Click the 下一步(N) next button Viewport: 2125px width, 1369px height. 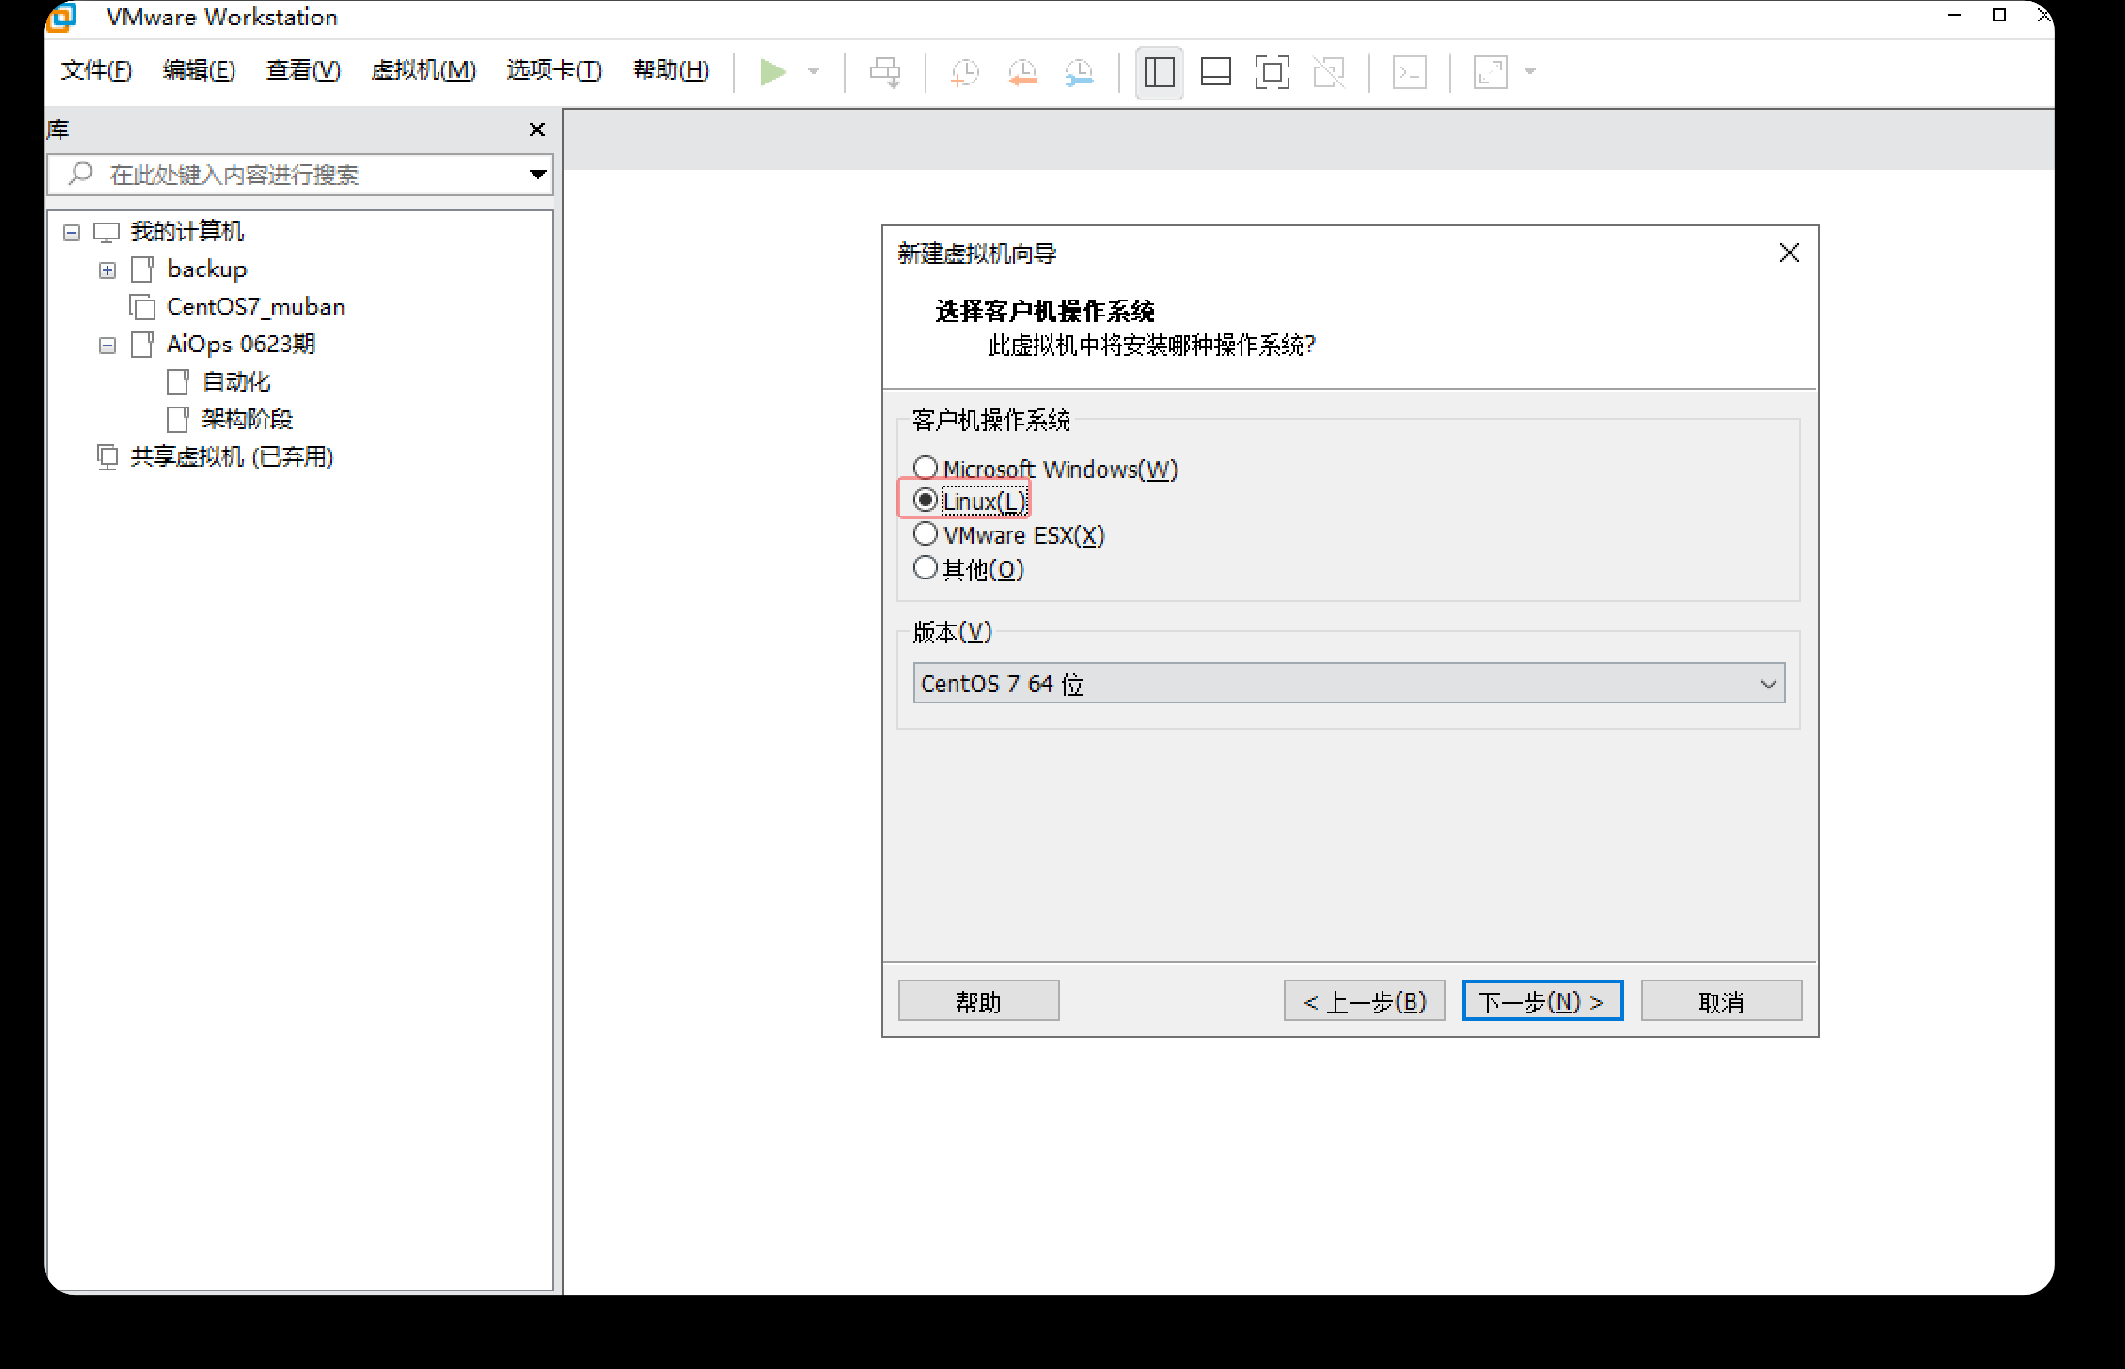[x=1542, y=1001]
